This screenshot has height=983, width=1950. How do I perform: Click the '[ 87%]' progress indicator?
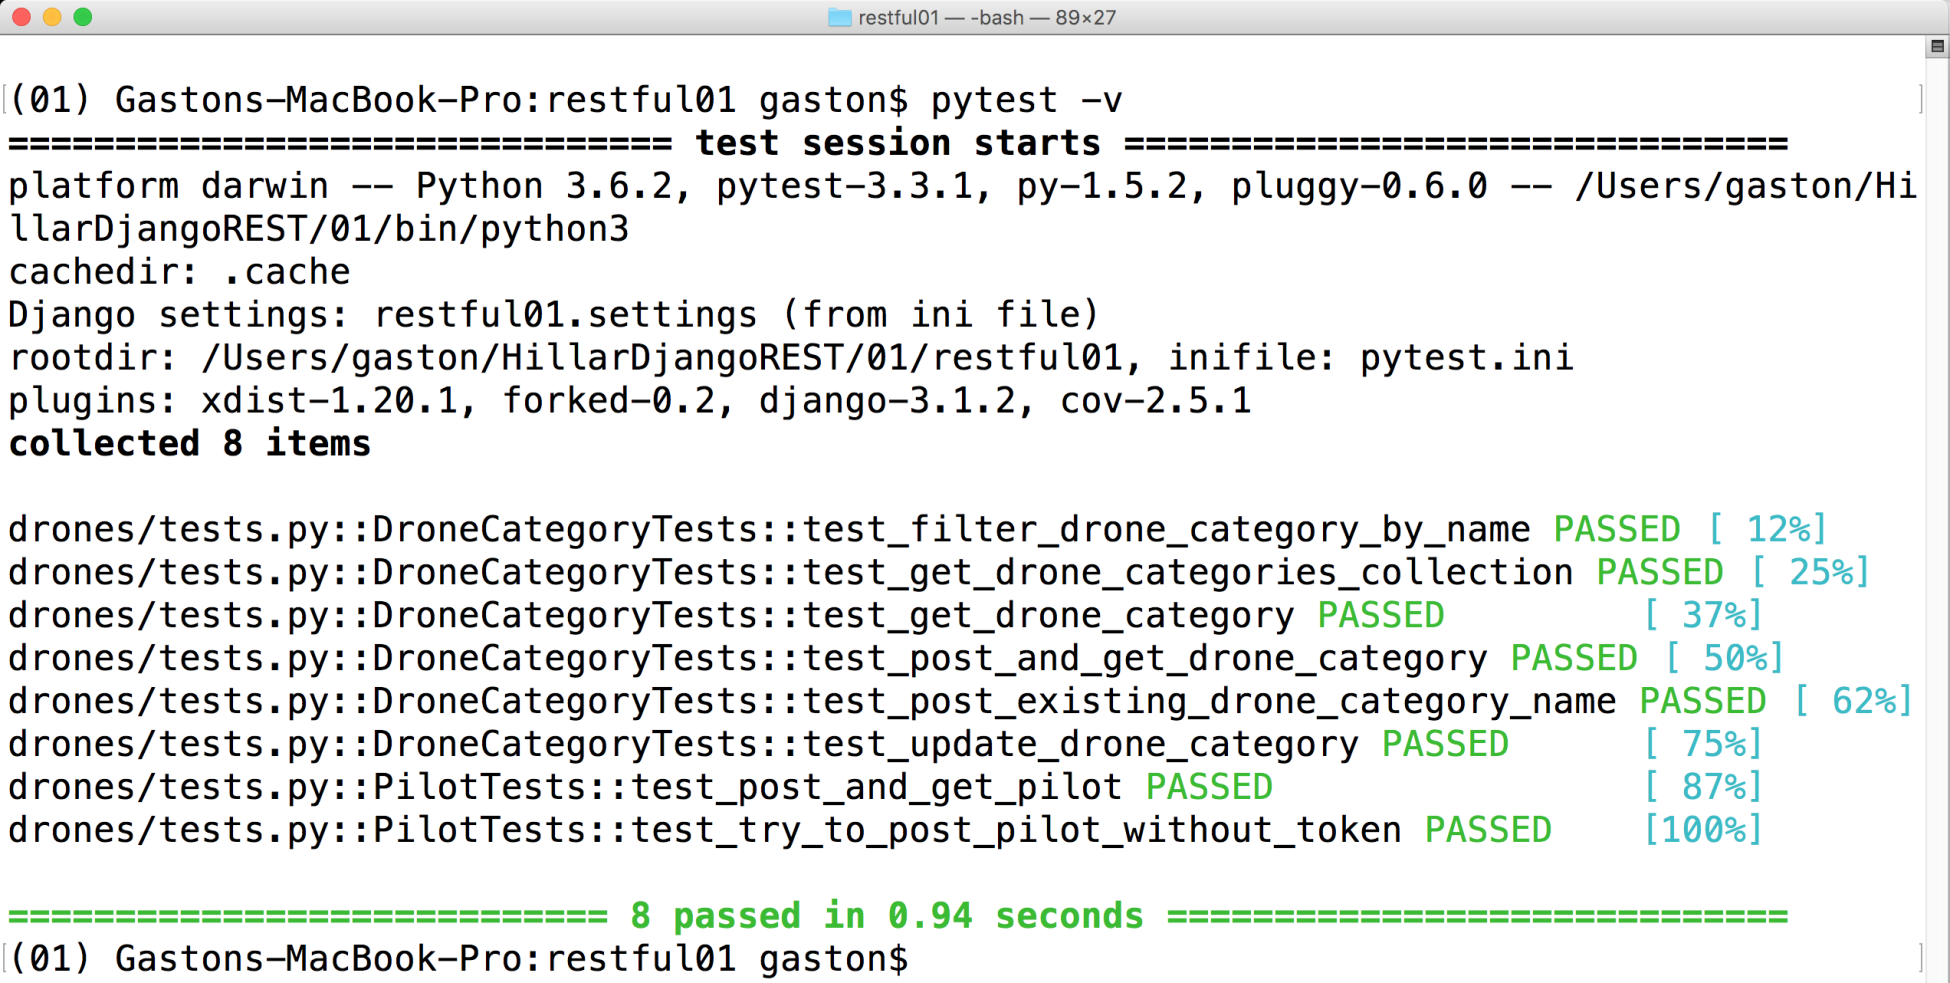(1703, 787)
